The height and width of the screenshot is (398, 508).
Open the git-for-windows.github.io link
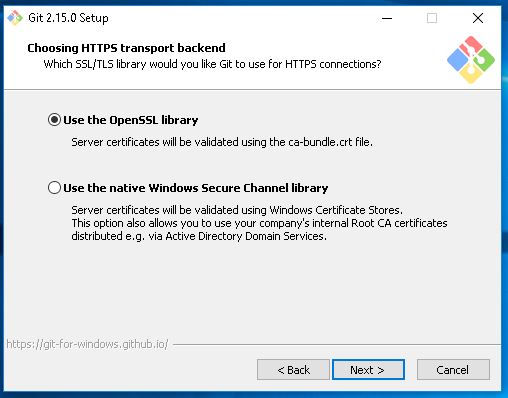87,344
